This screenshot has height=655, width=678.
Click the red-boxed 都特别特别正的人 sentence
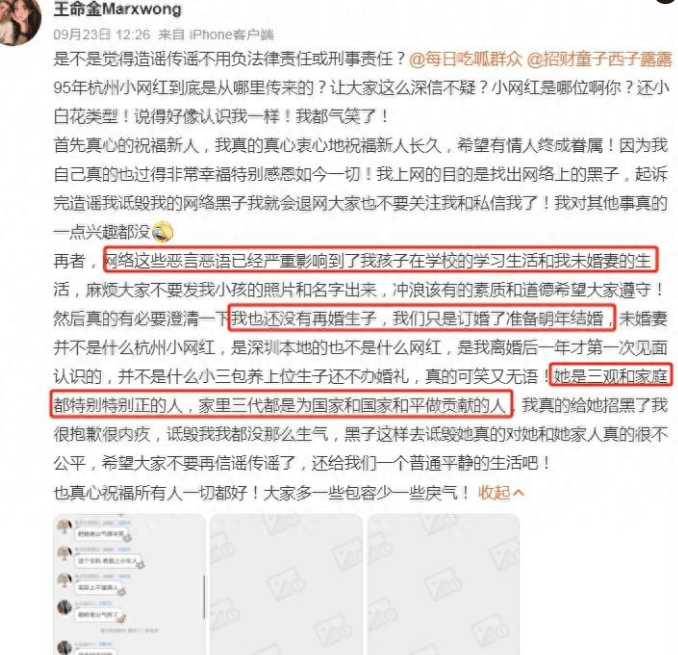[281, 405]
